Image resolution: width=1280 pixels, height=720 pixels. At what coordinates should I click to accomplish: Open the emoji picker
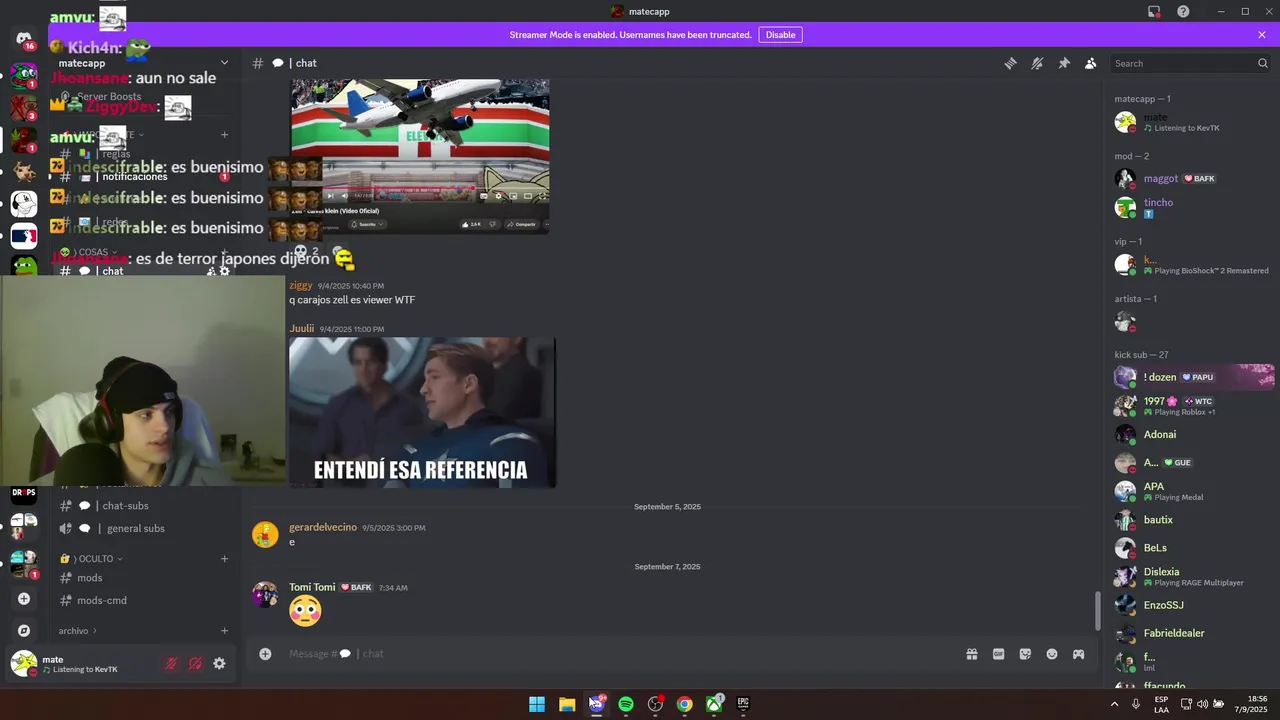tap(1052, 654)
